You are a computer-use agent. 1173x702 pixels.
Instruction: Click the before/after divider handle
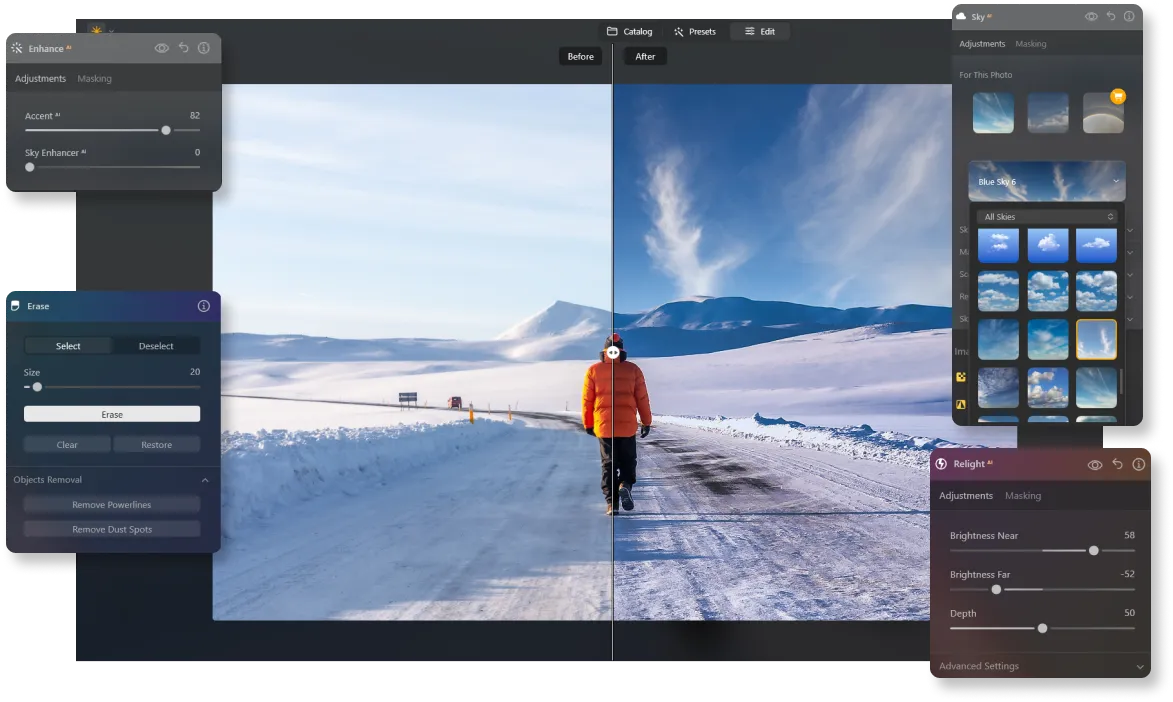[x=613, y=352]
